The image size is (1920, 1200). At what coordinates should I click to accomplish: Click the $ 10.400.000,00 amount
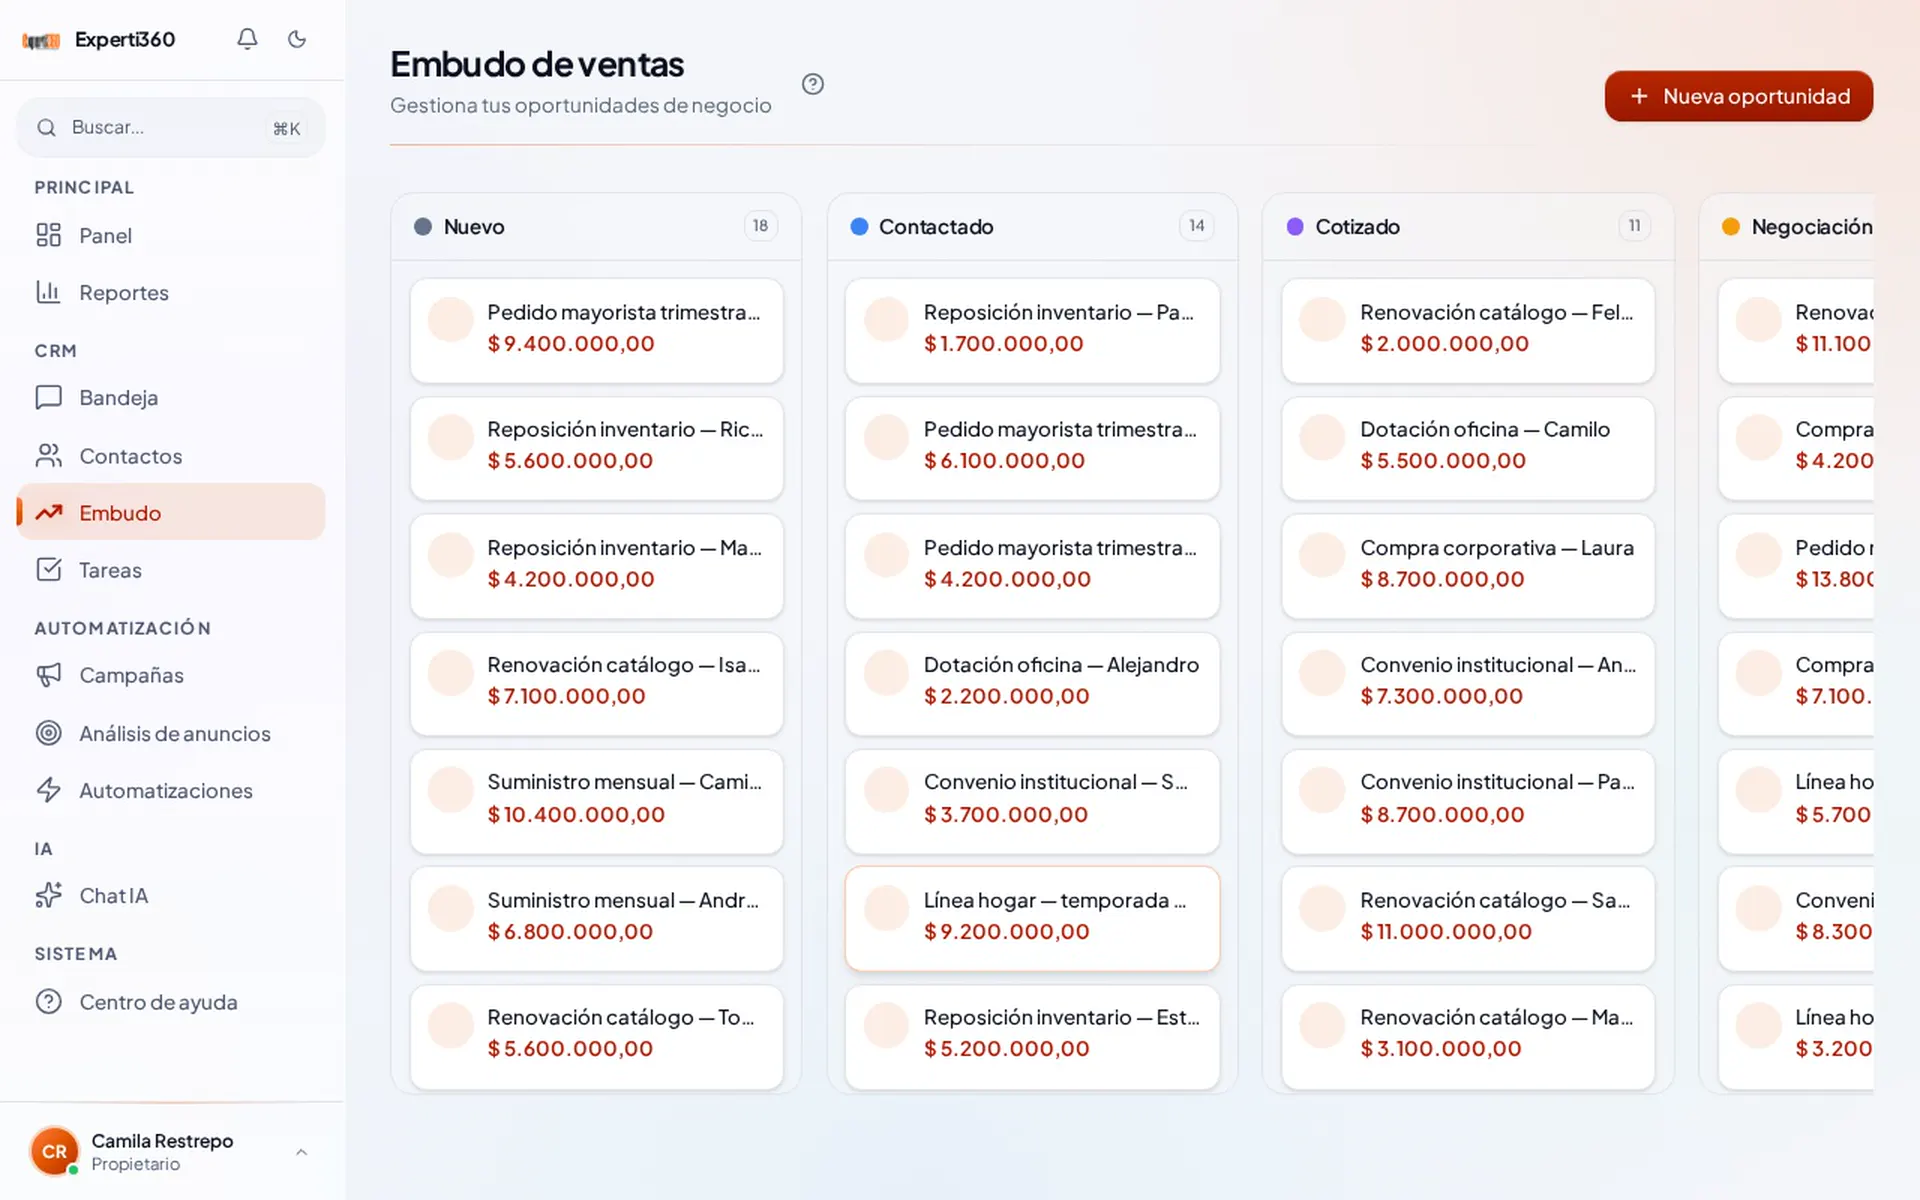coord(576,814)
